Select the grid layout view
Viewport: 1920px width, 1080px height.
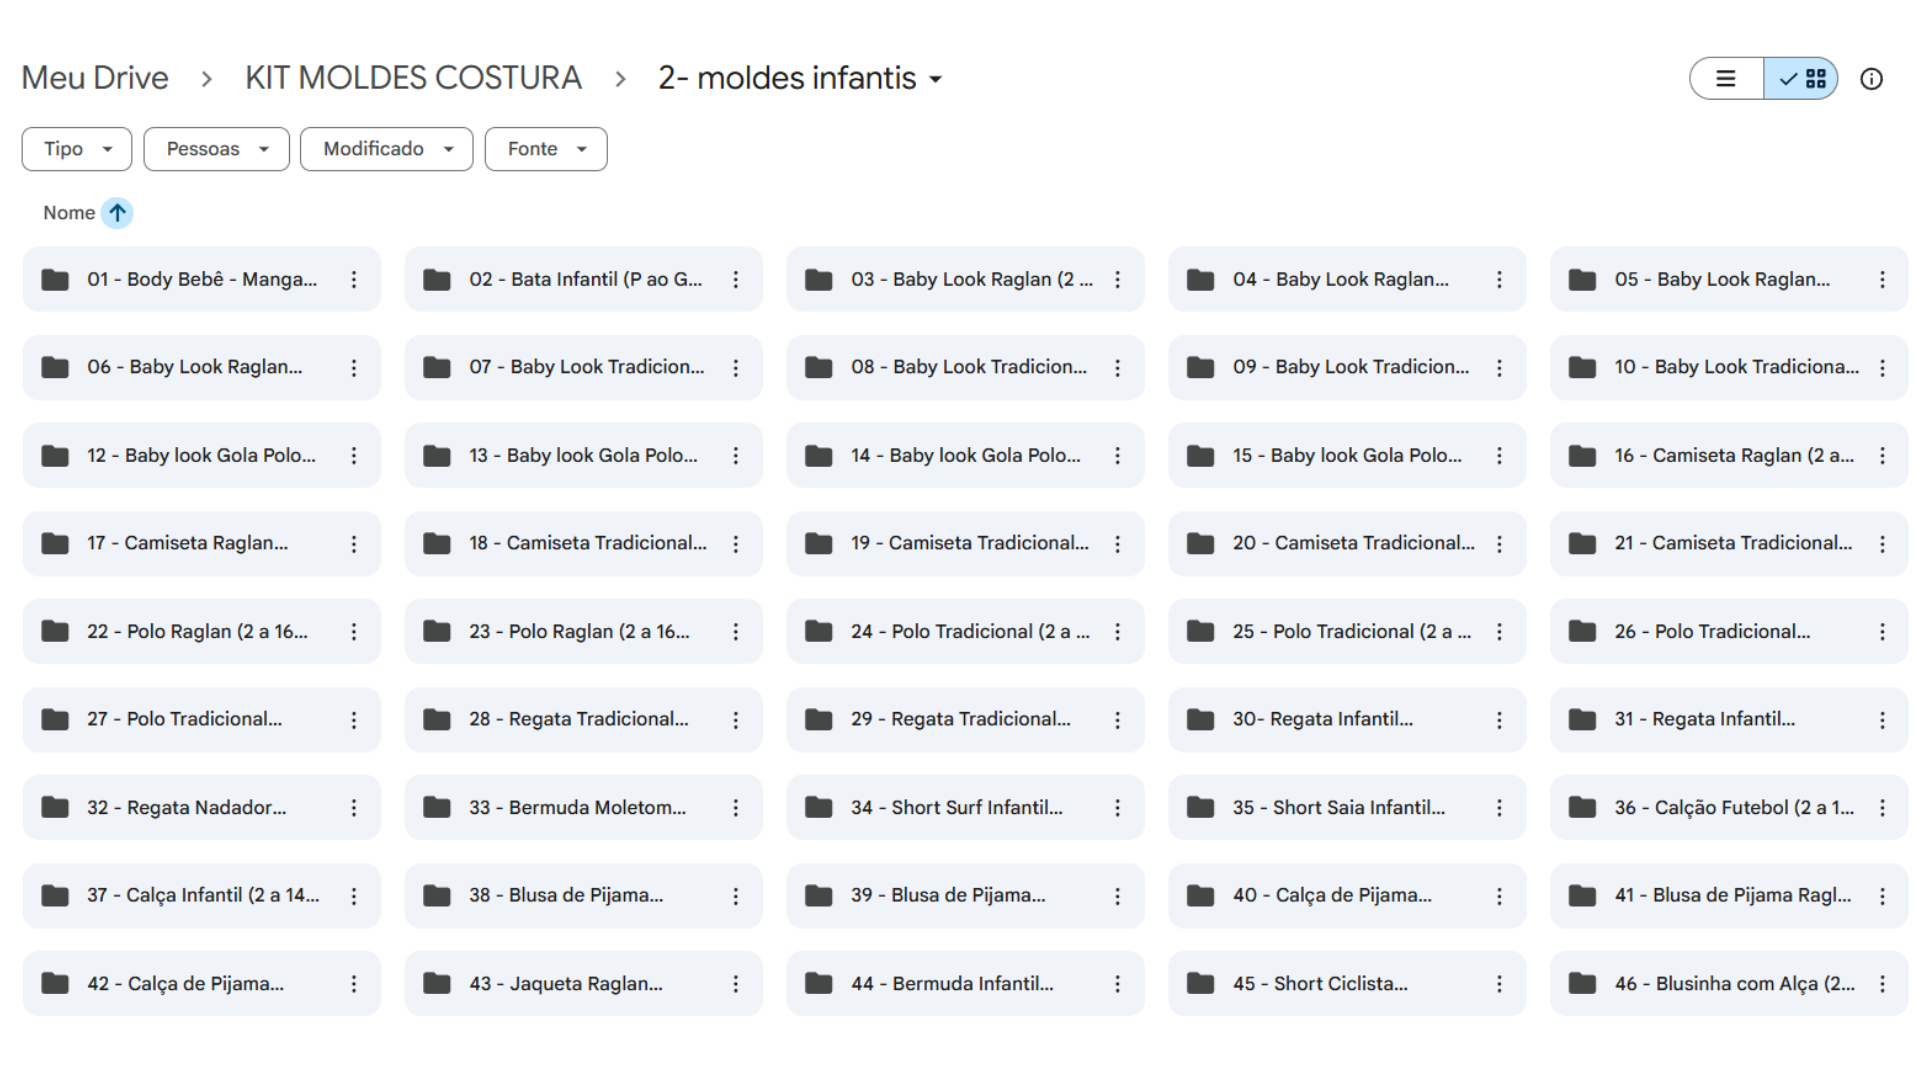coord(1802,79)
